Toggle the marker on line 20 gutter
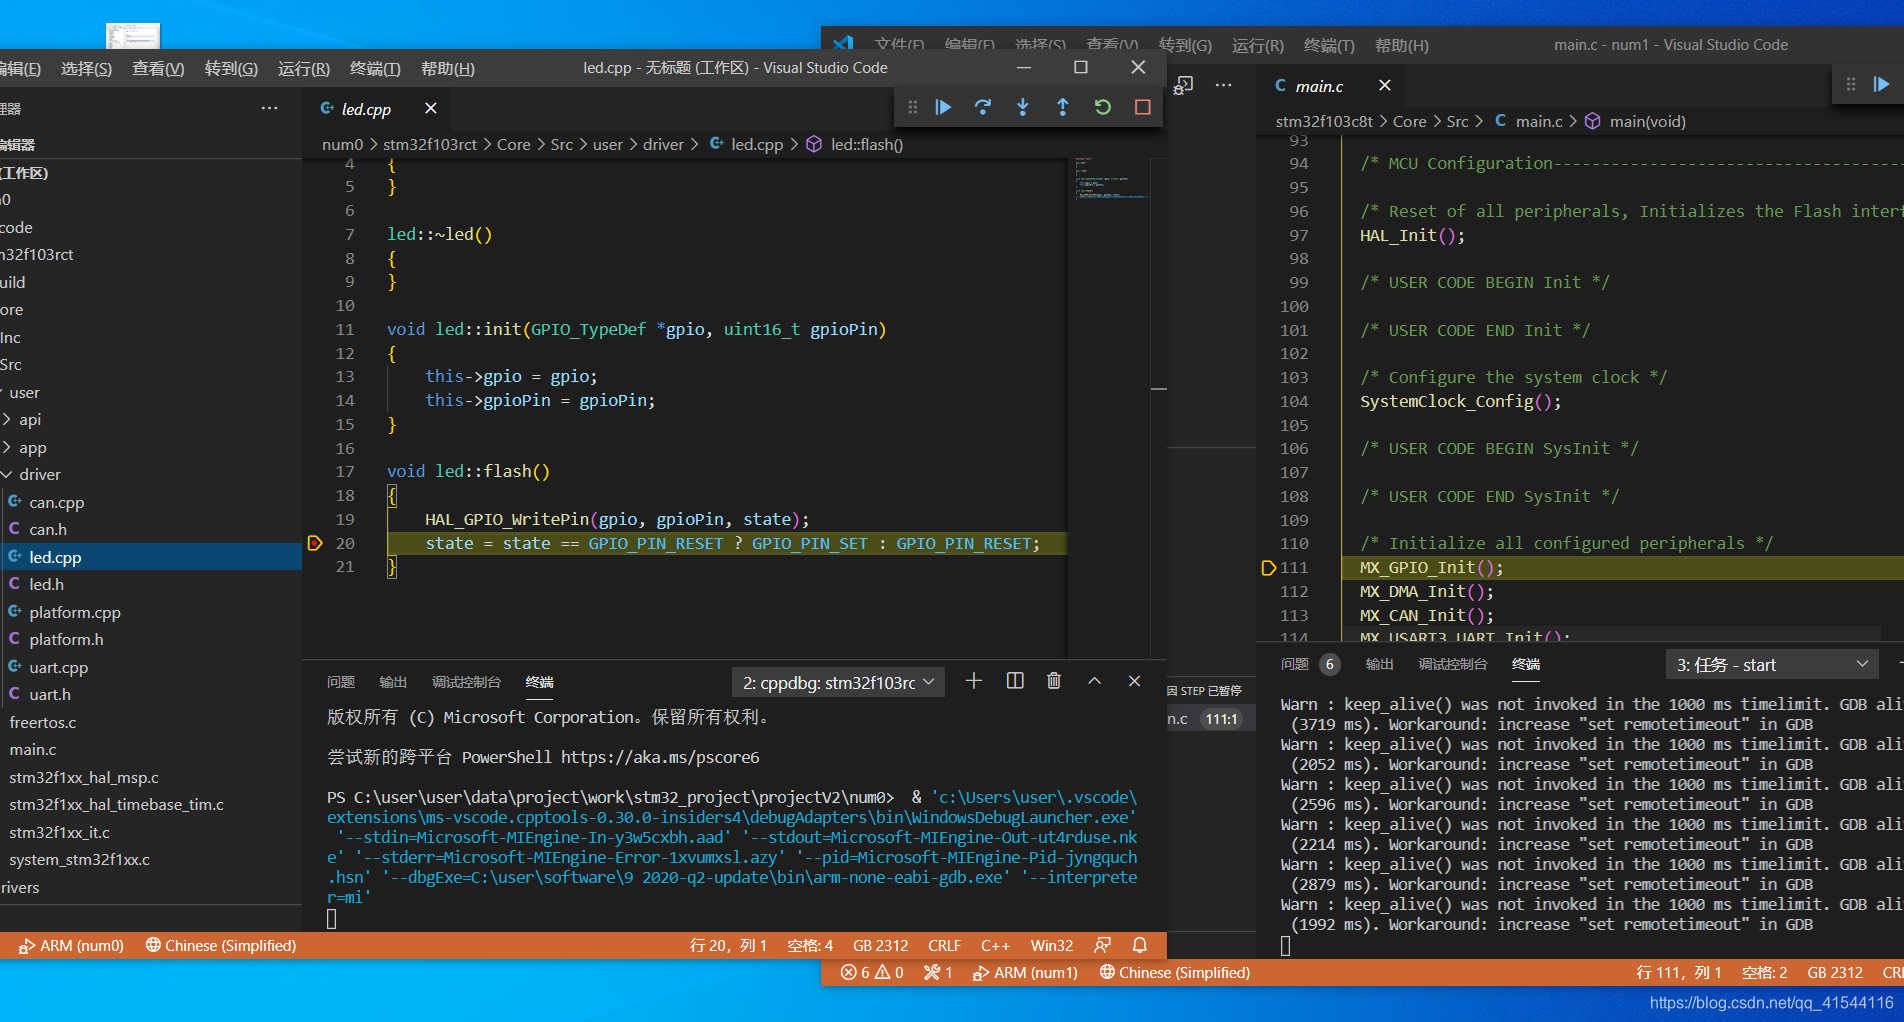 point(315,543)
